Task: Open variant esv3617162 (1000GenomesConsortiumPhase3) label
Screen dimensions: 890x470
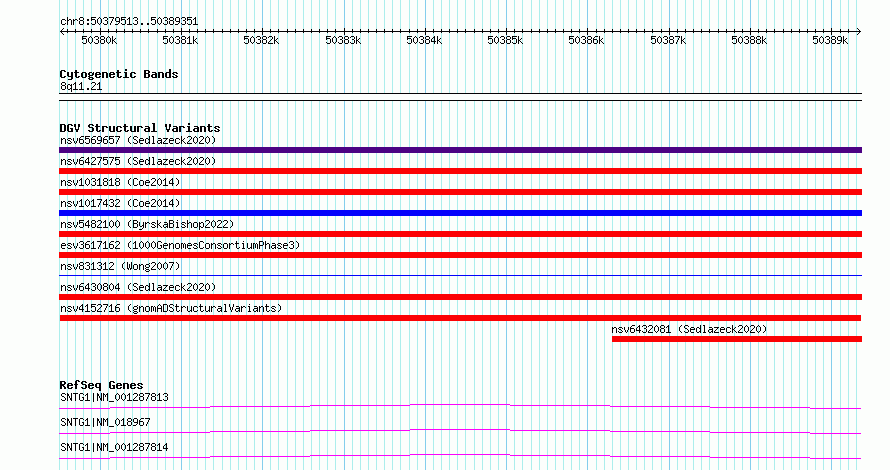Action: (180, 245)
